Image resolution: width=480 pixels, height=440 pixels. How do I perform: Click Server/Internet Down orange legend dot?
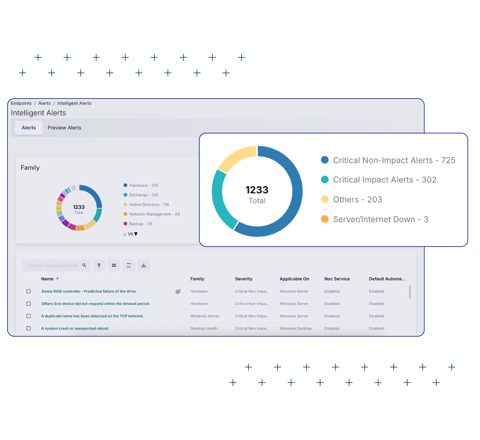pos(325,219)
